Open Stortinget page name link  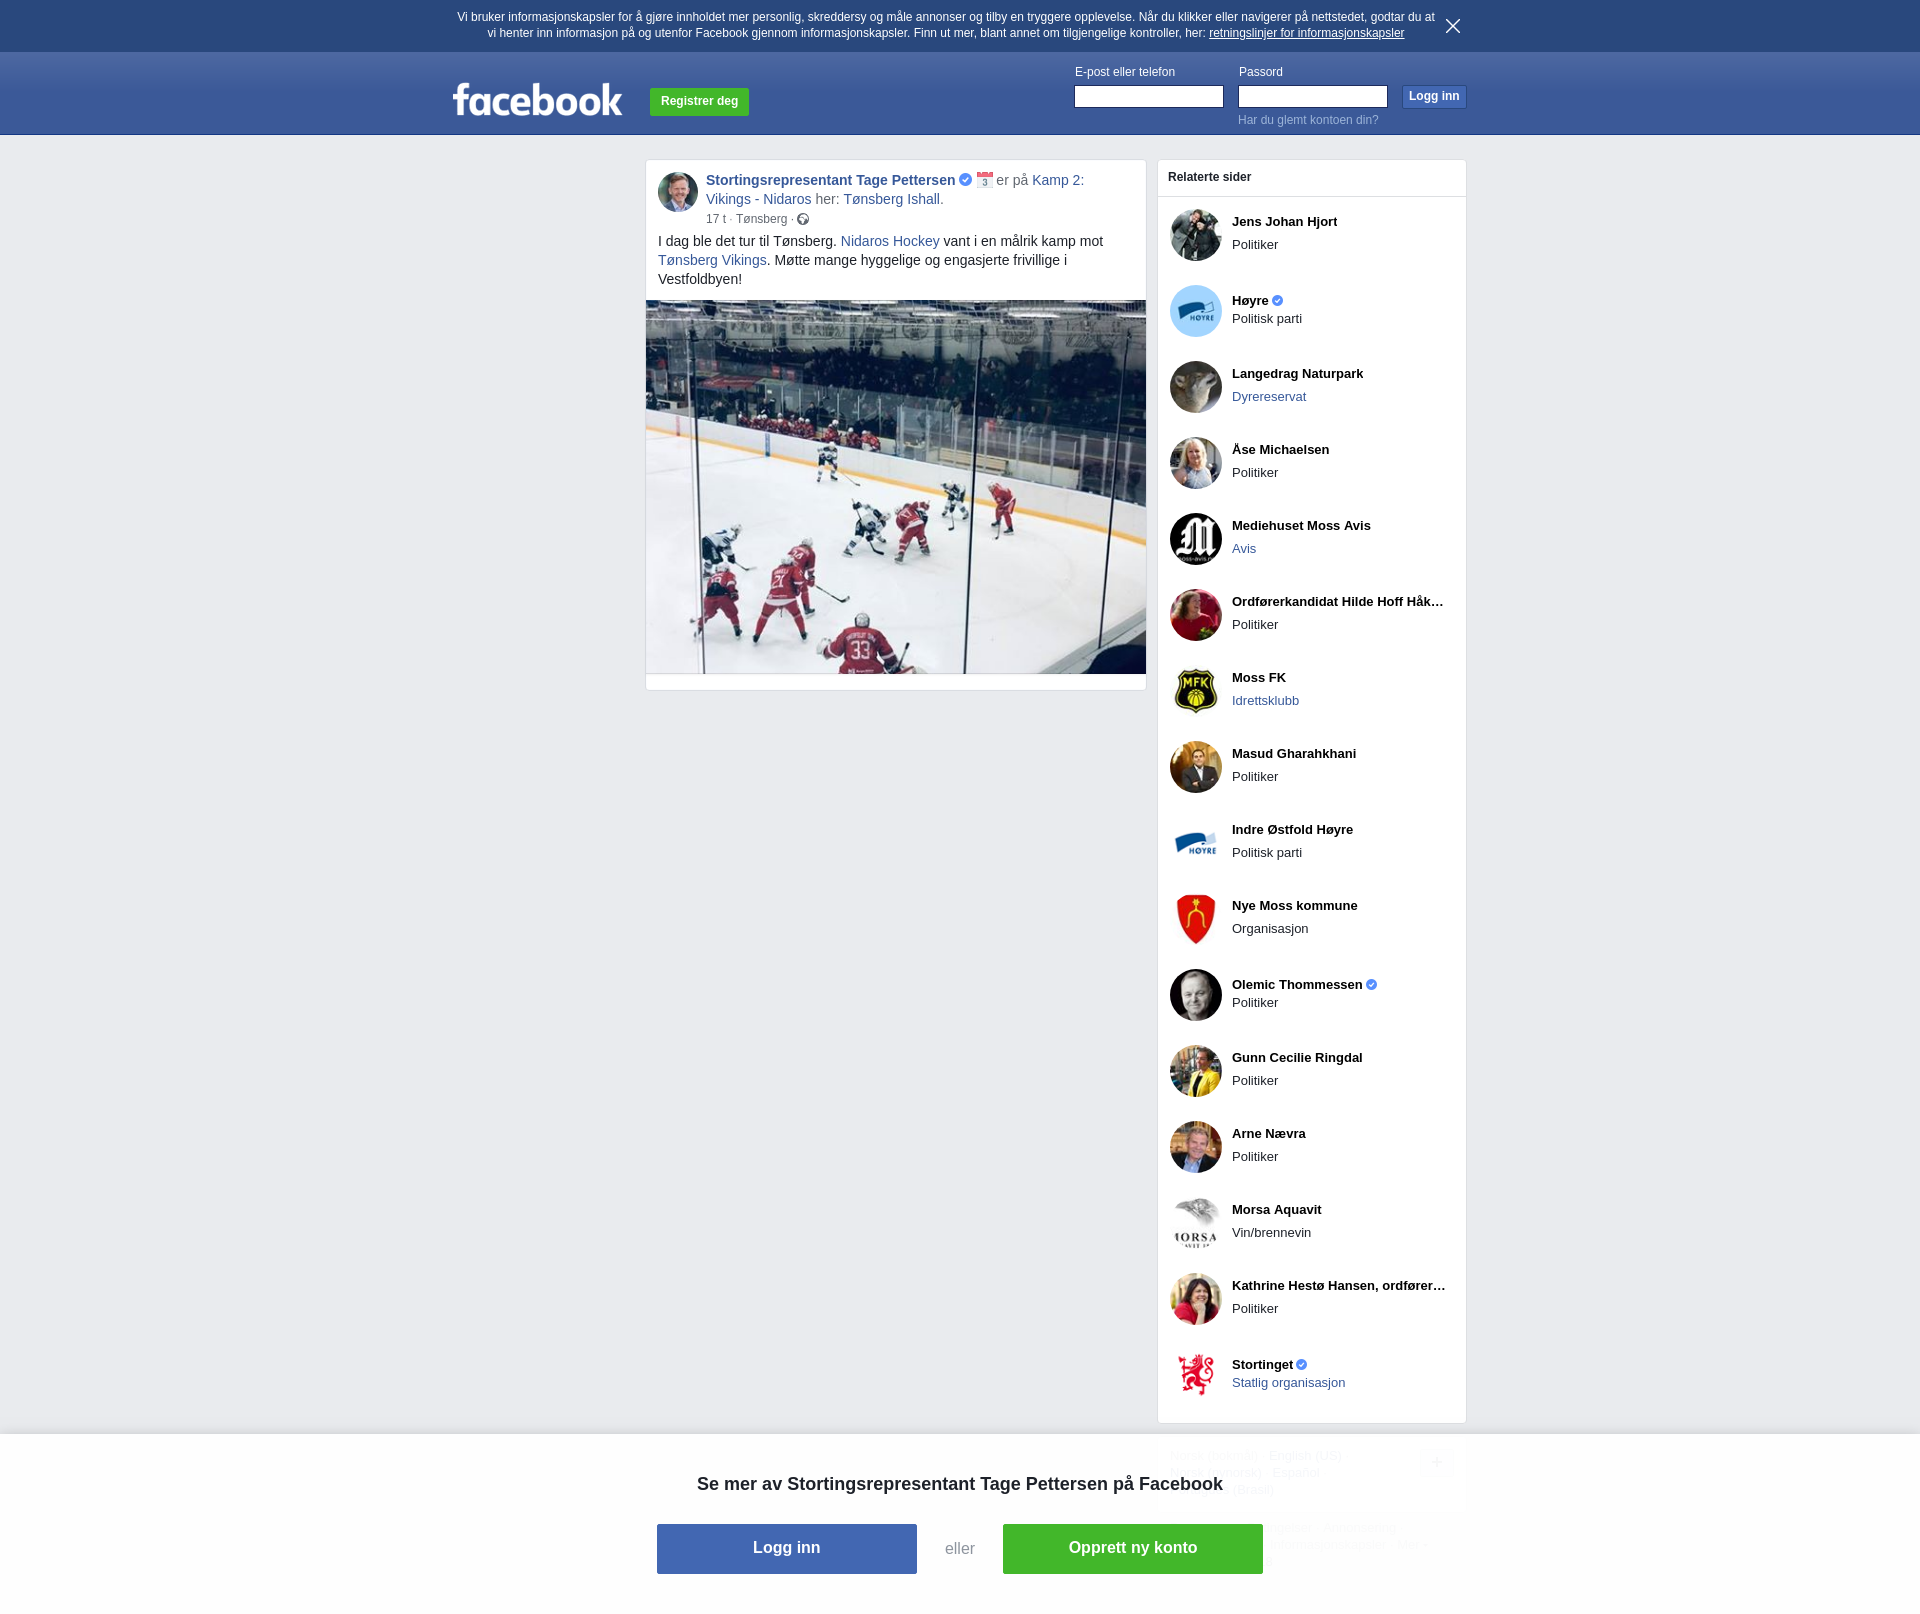tap(1262, 1365)
